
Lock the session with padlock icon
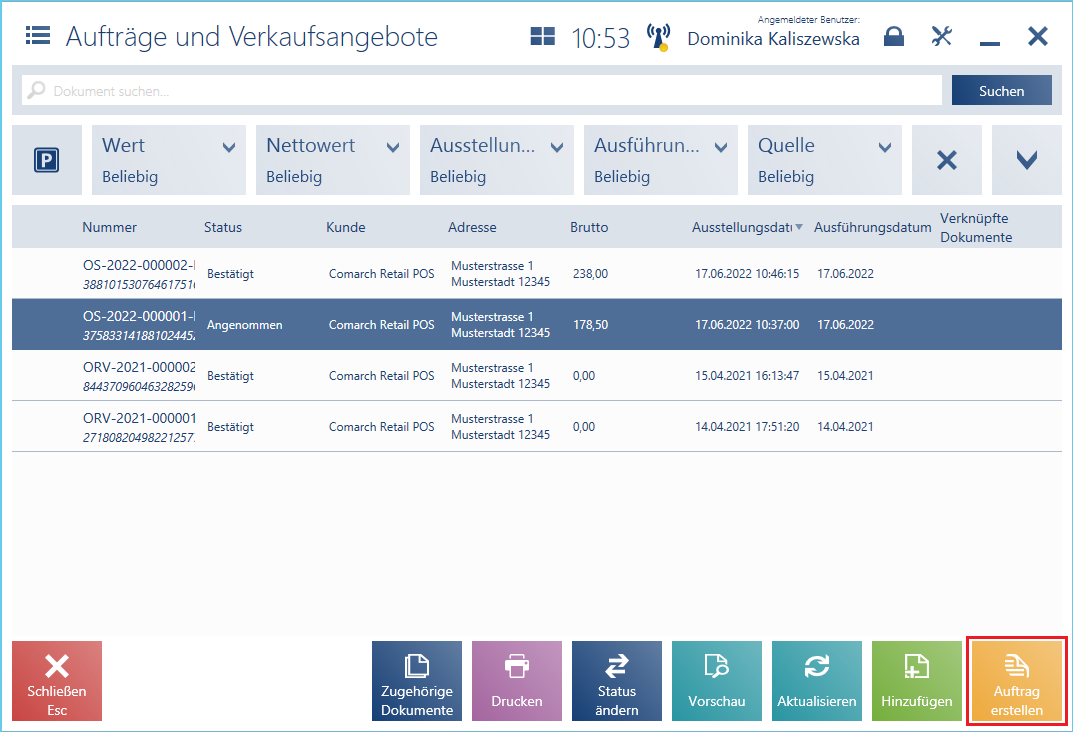(894, 37)
